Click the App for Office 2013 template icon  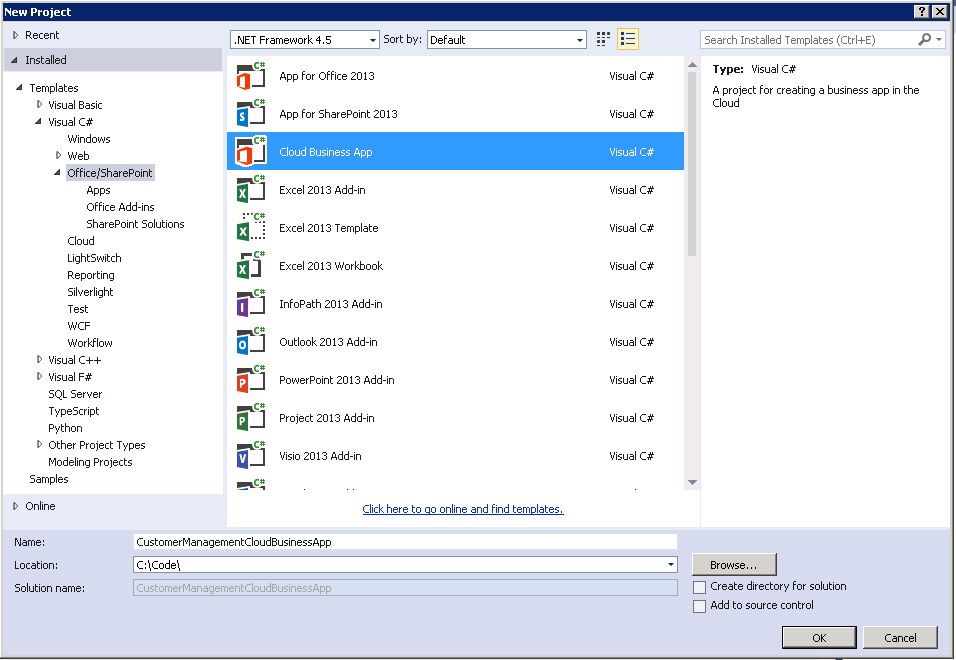[x=251, y=76]
